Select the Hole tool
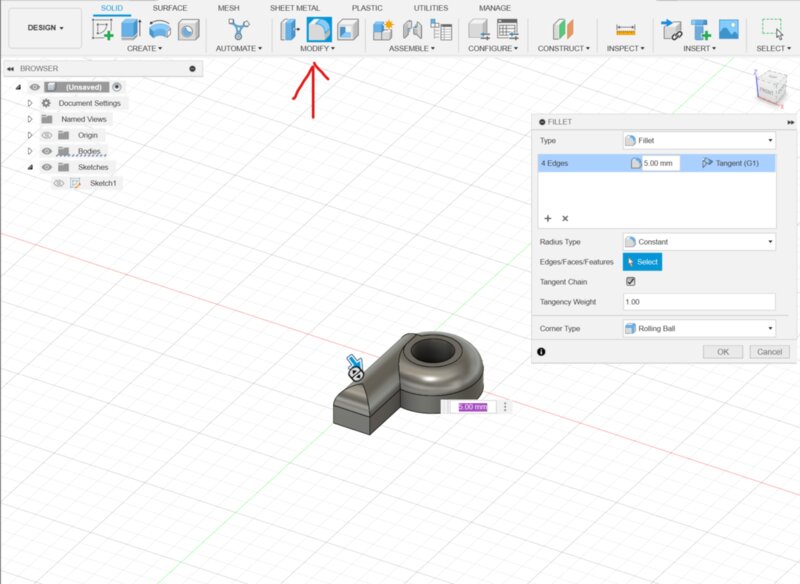The width and height of the screenshot is (800, 584). 188,30
